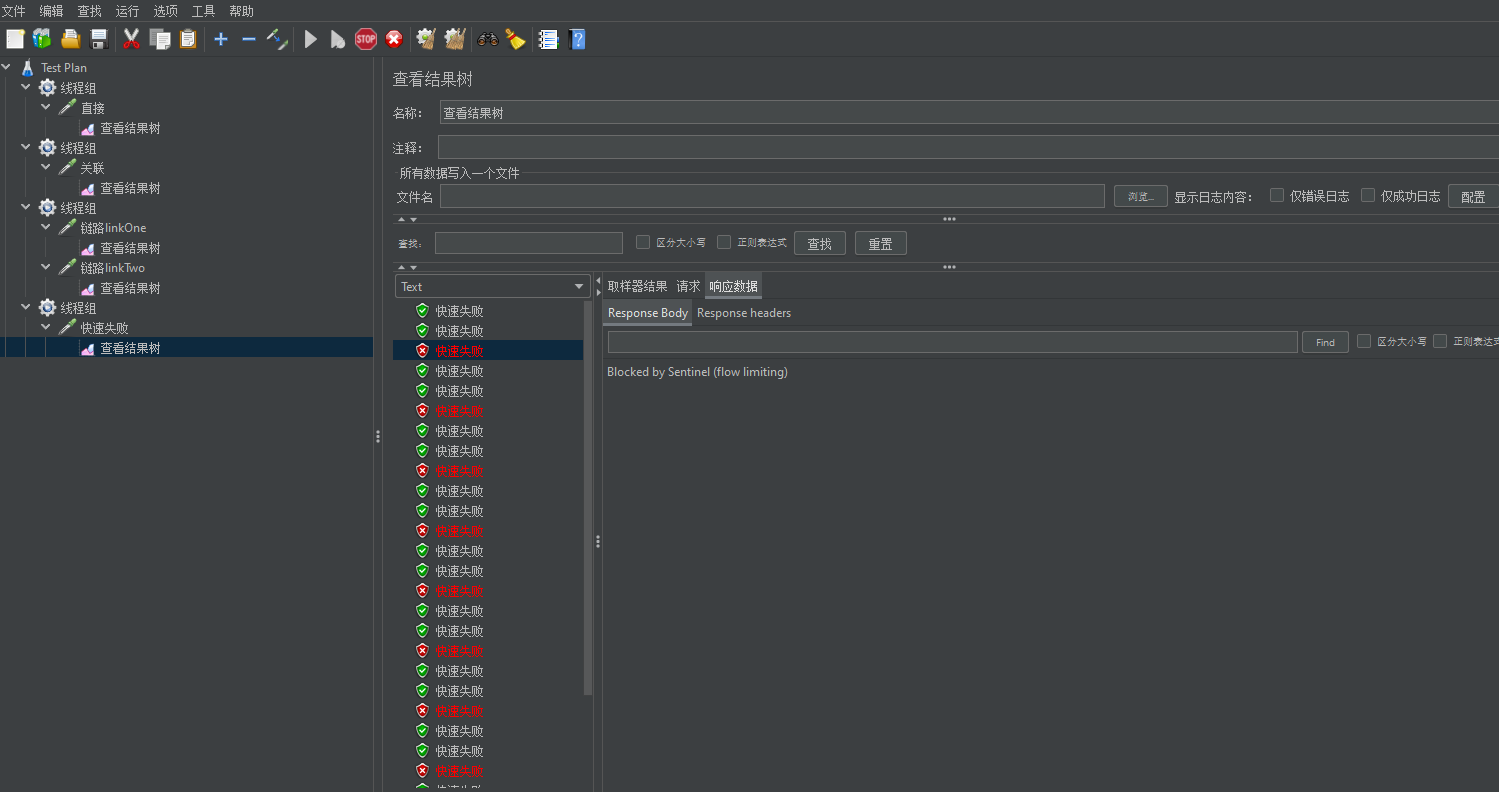Click the Cut scissors icon
Image resolution: width=1499 pixels, height=792 pixels.
pos(131,39)
